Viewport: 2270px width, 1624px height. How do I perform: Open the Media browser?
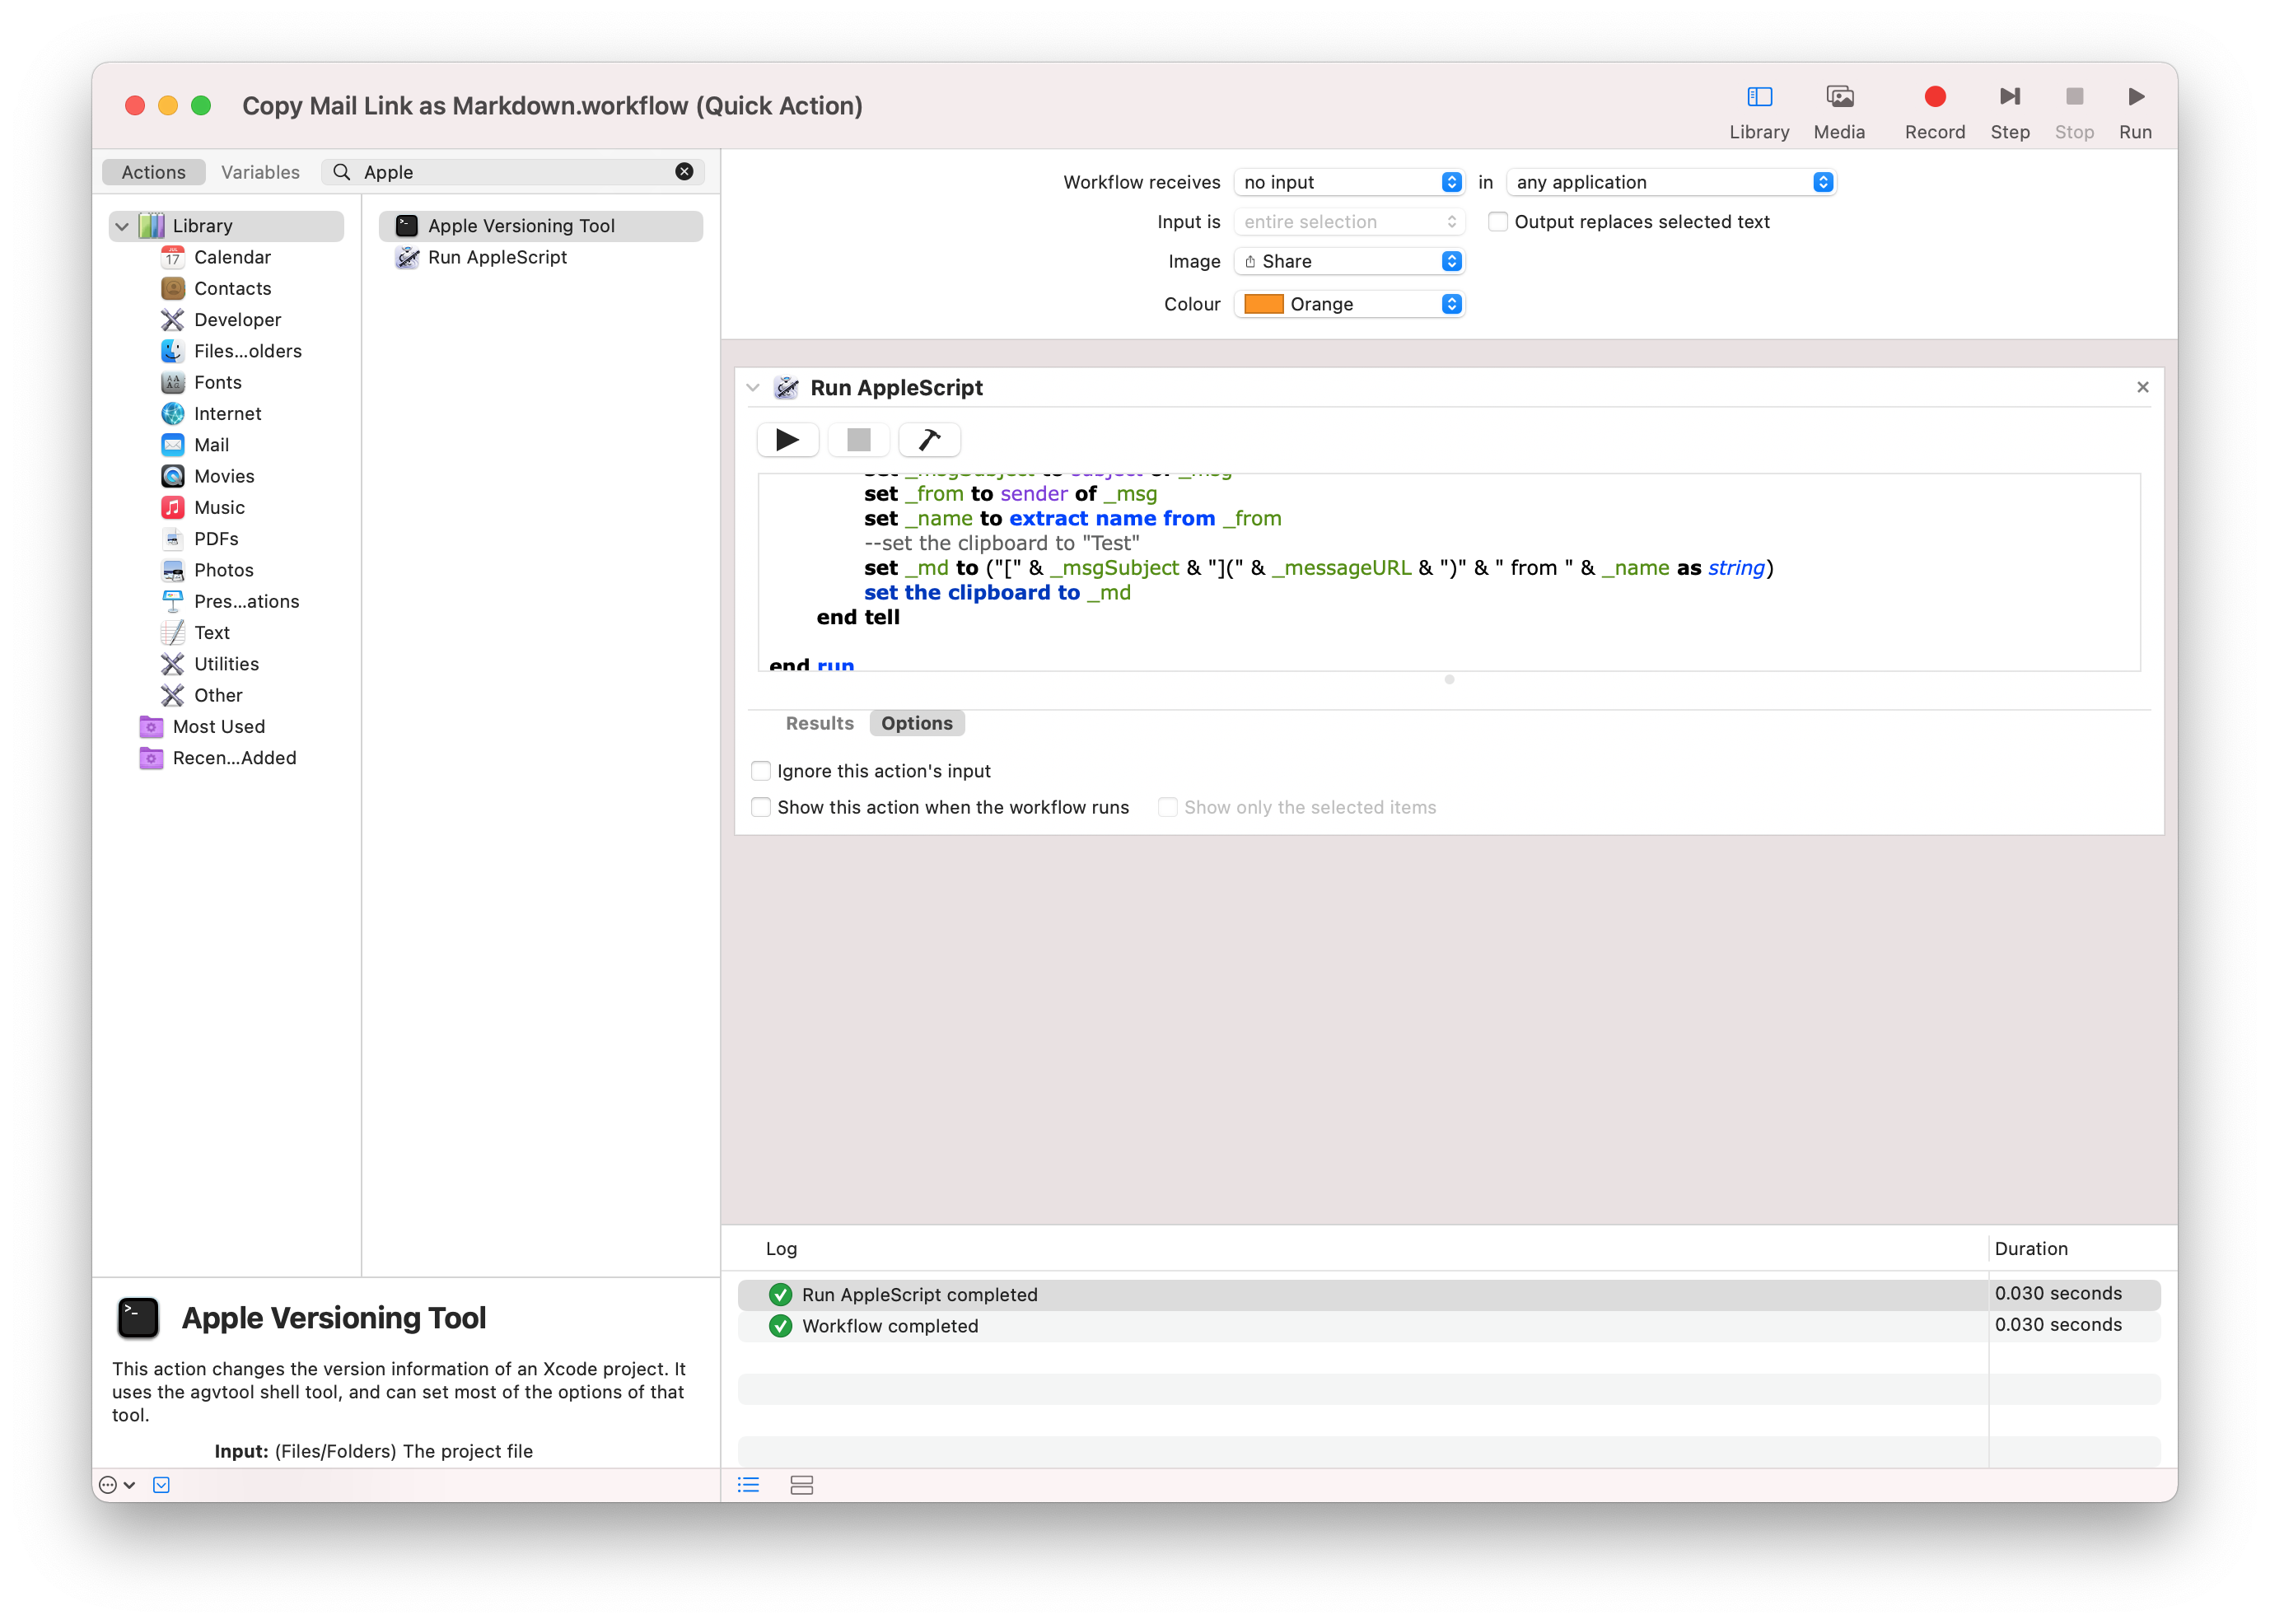click(1838, 97)
